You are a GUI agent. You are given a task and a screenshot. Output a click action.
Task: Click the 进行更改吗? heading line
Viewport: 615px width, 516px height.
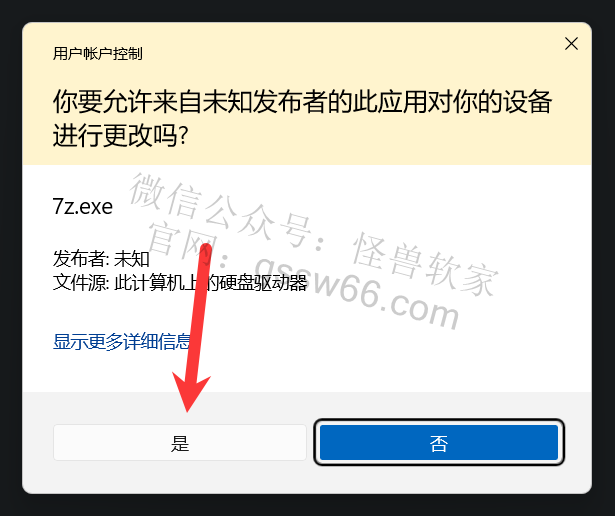(121, 135)
